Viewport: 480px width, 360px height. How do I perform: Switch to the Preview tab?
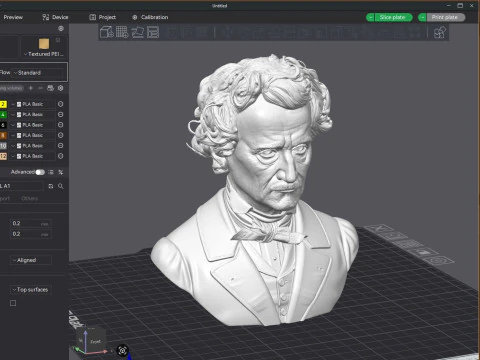point(13,17)
